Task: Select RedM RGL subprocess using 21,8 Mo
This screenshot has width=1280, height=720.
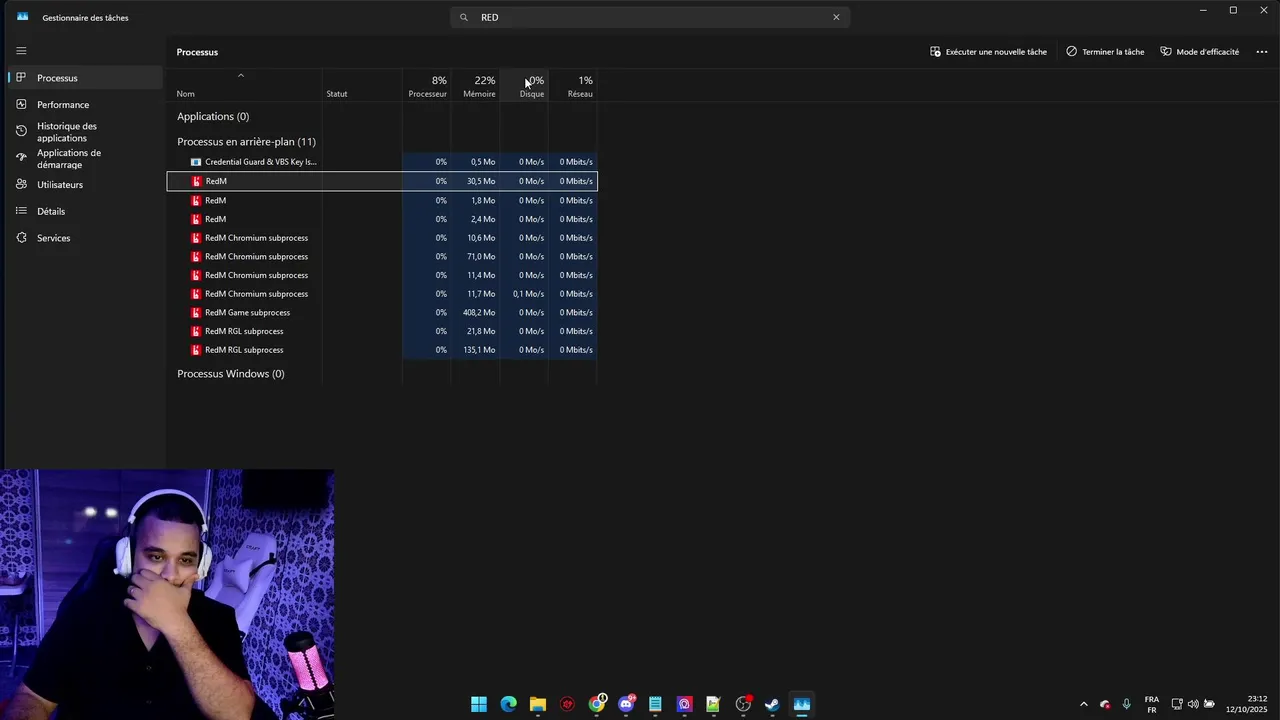Action: point(382,331)
